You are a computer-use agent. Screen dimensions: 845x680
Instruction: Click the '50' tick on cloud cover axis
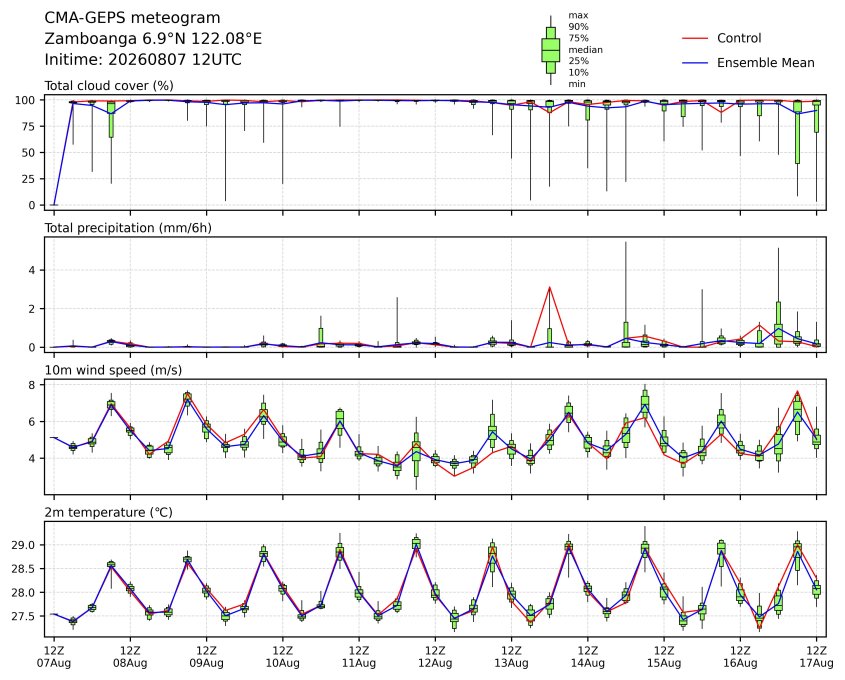point(29,152)
